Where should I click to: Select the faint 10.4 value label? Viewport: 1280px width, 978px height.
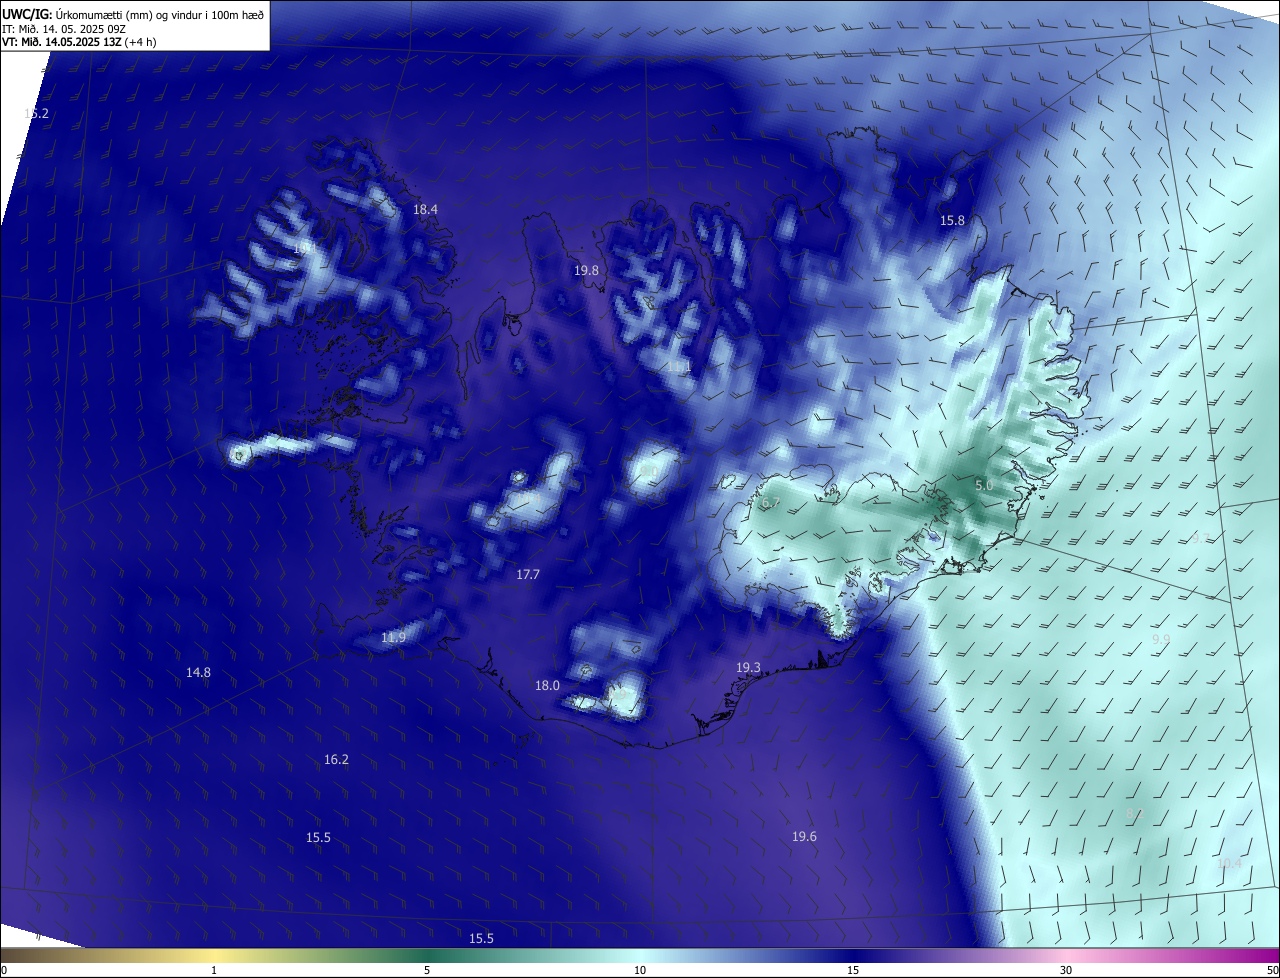[x=1229, y=863]
